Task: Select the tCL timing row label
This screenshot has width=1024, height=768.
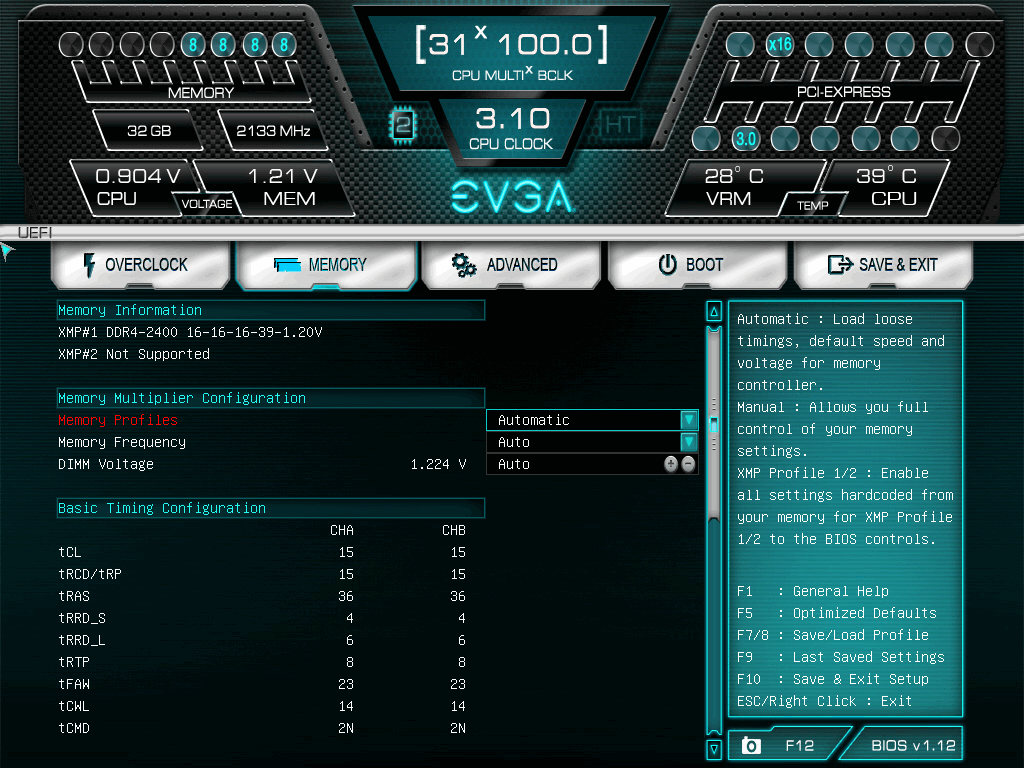Action: point(70,552)
